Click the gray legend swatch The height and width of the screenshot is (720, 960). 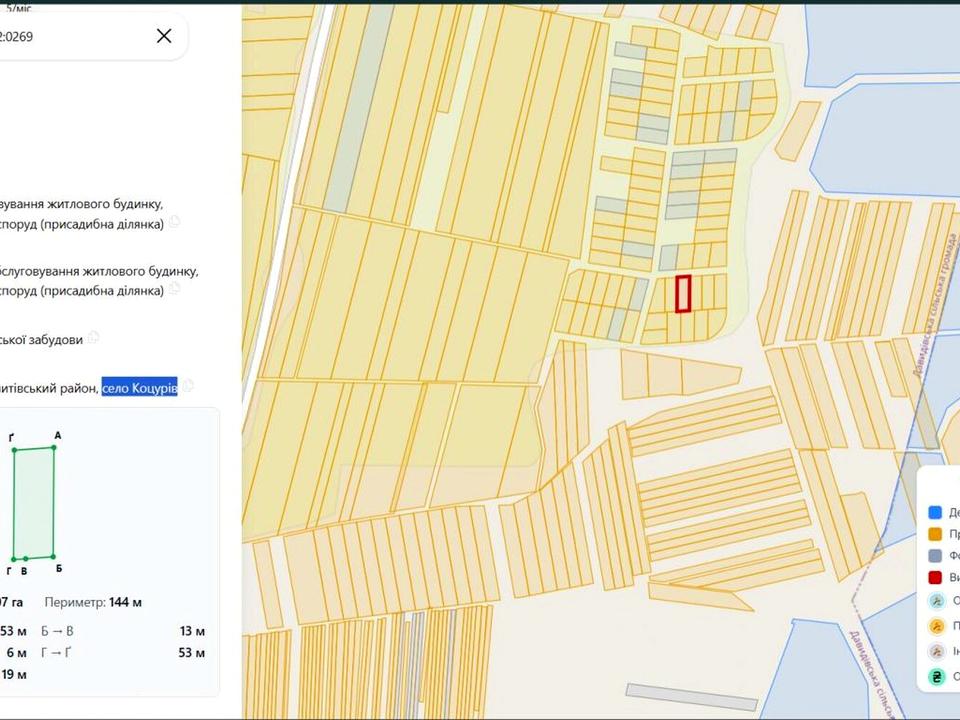[x=935, y=555]
